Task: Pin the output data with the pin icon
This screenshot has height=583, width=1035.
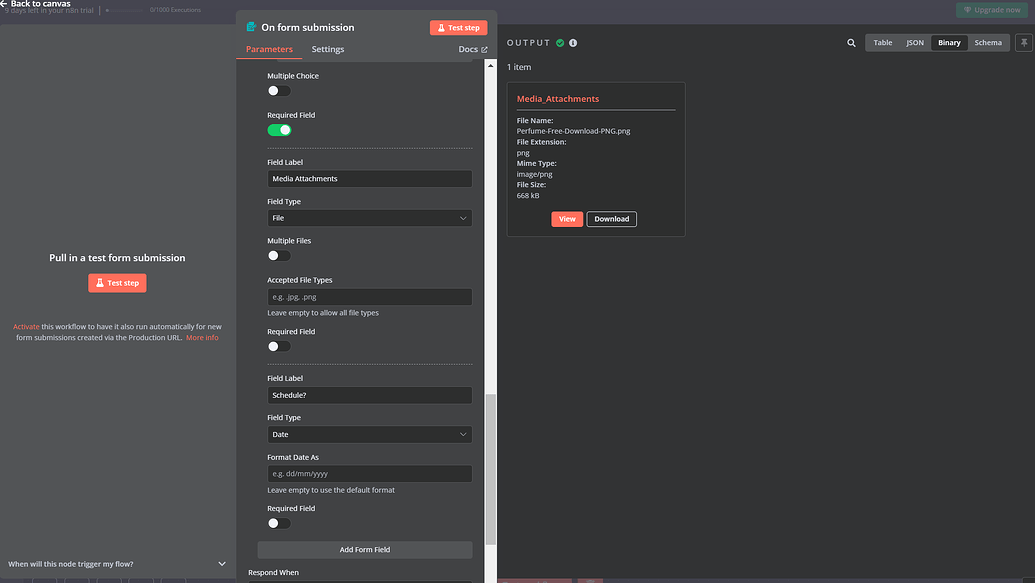Action: click(1024, 43)
